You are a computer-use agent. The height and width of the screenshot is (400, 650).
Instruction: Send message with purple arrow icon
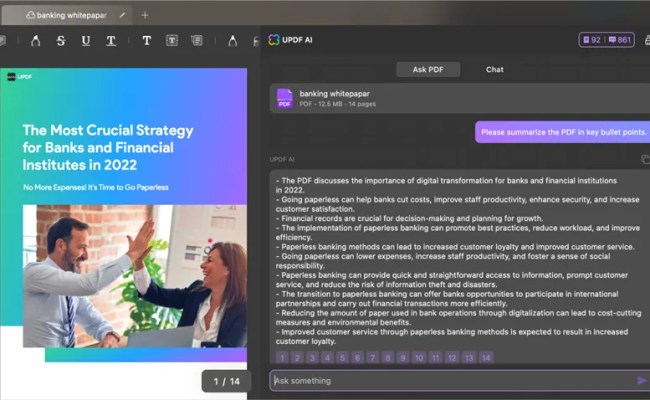coord(641,380)
